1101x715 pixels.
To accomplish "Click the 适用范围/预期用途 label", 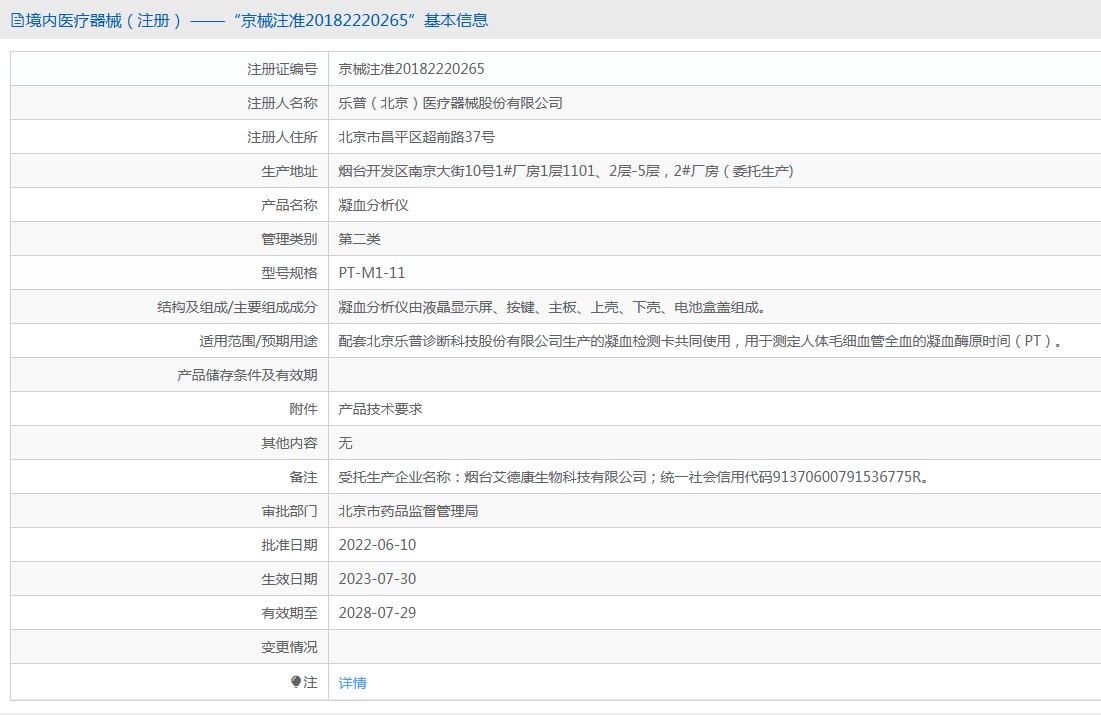I will (258, 341).
